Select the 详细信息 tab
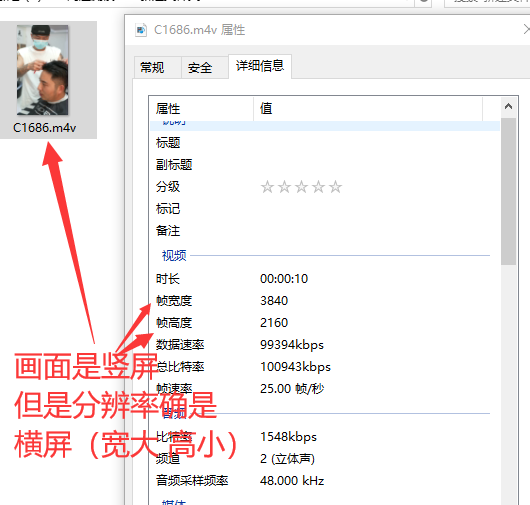The height and width of the screenshot is (505, 530). 260,66
